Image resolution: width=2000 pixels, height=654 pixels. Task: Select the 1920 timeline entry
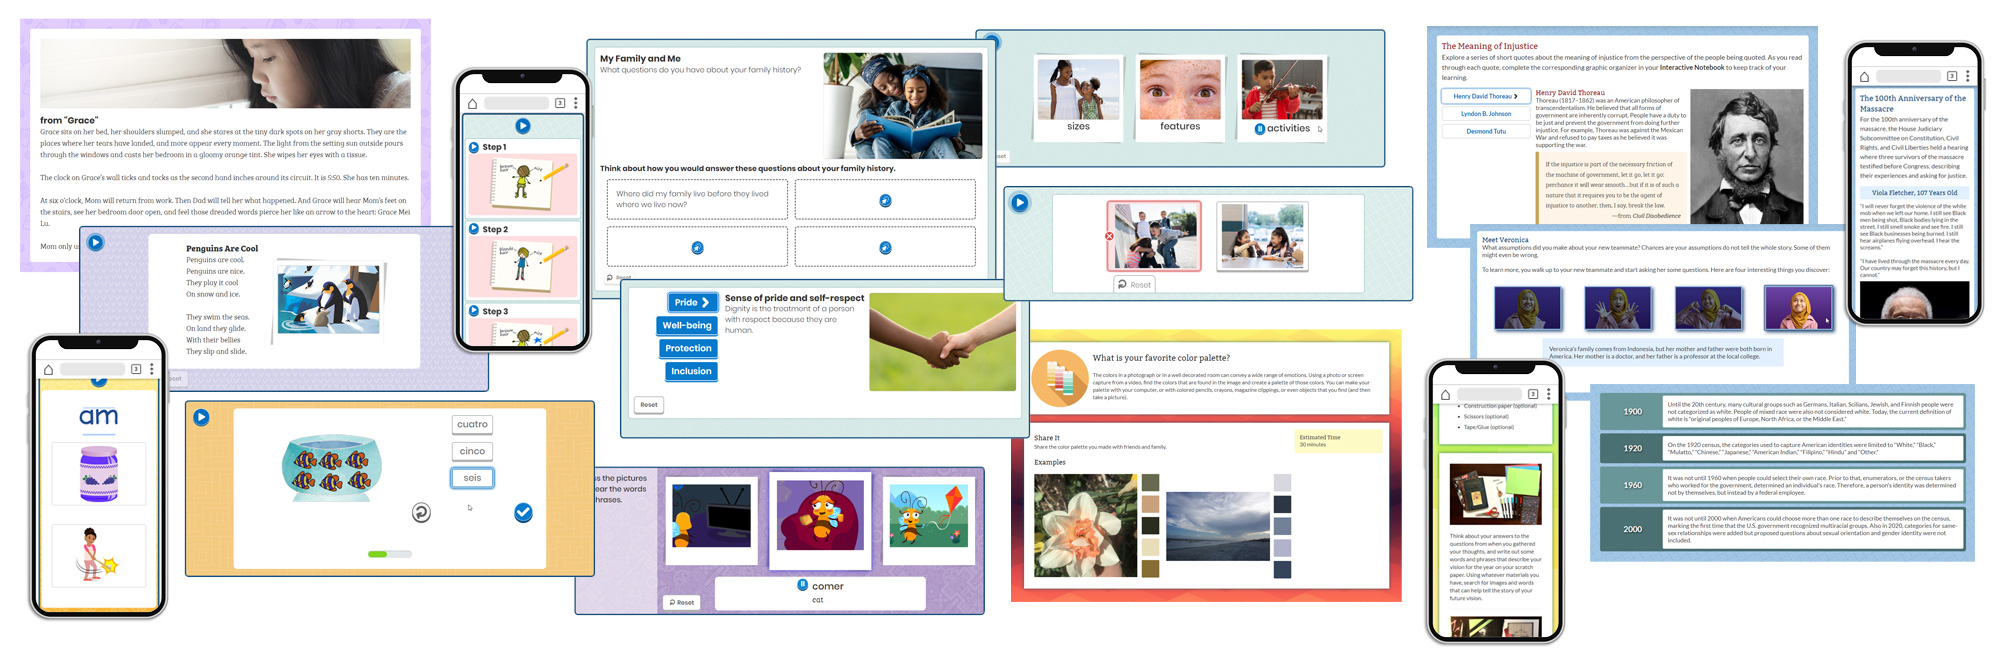[x=1782, y=448]
